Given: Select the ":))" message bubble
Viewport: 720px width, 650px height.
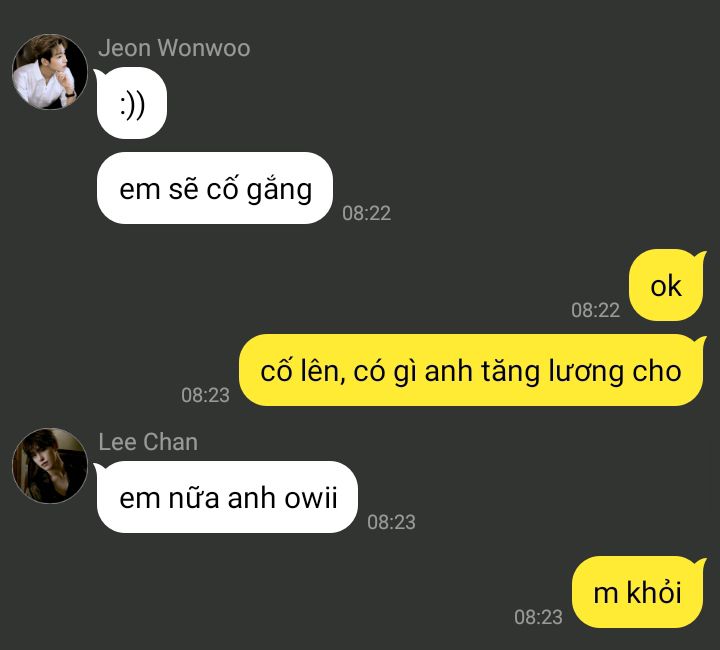Looking at the screenshot, I should click(x=132, y=103).
